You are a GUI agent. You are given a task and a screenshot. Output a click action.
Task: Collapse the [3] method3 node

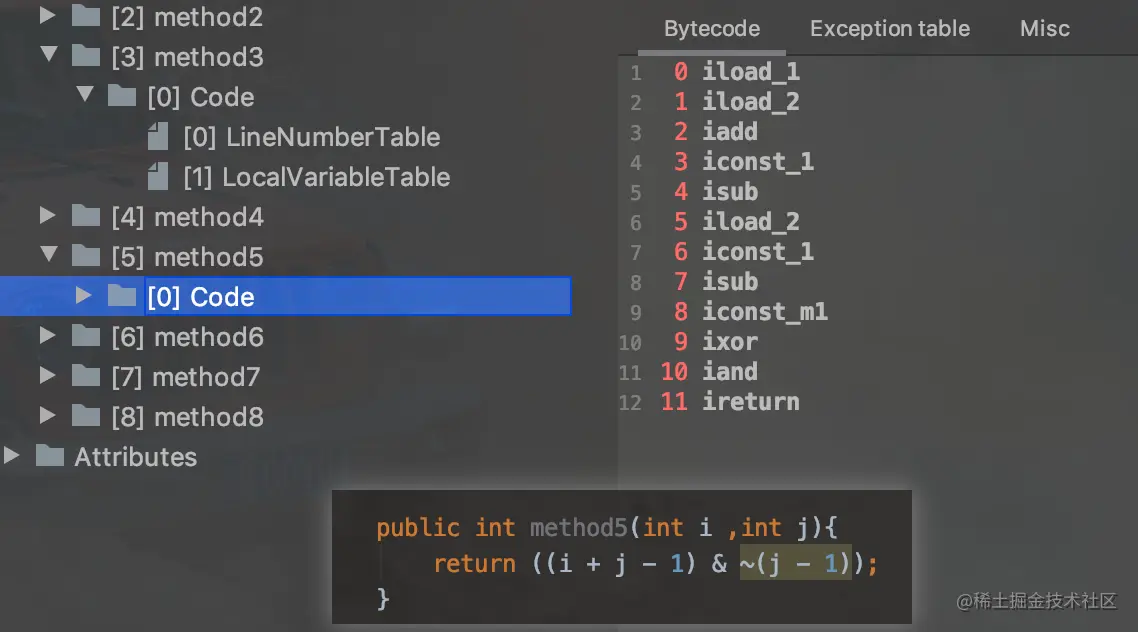pos(49,54)
